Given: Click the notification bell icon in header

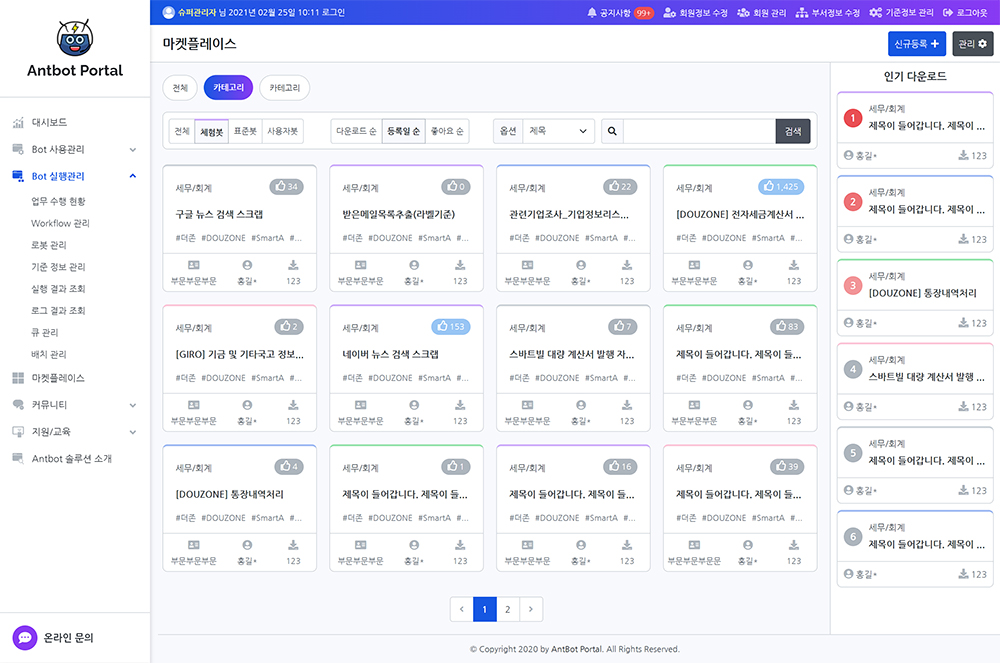Looking at the screenshot, I should pyautogui.click(x=592, y=13).
